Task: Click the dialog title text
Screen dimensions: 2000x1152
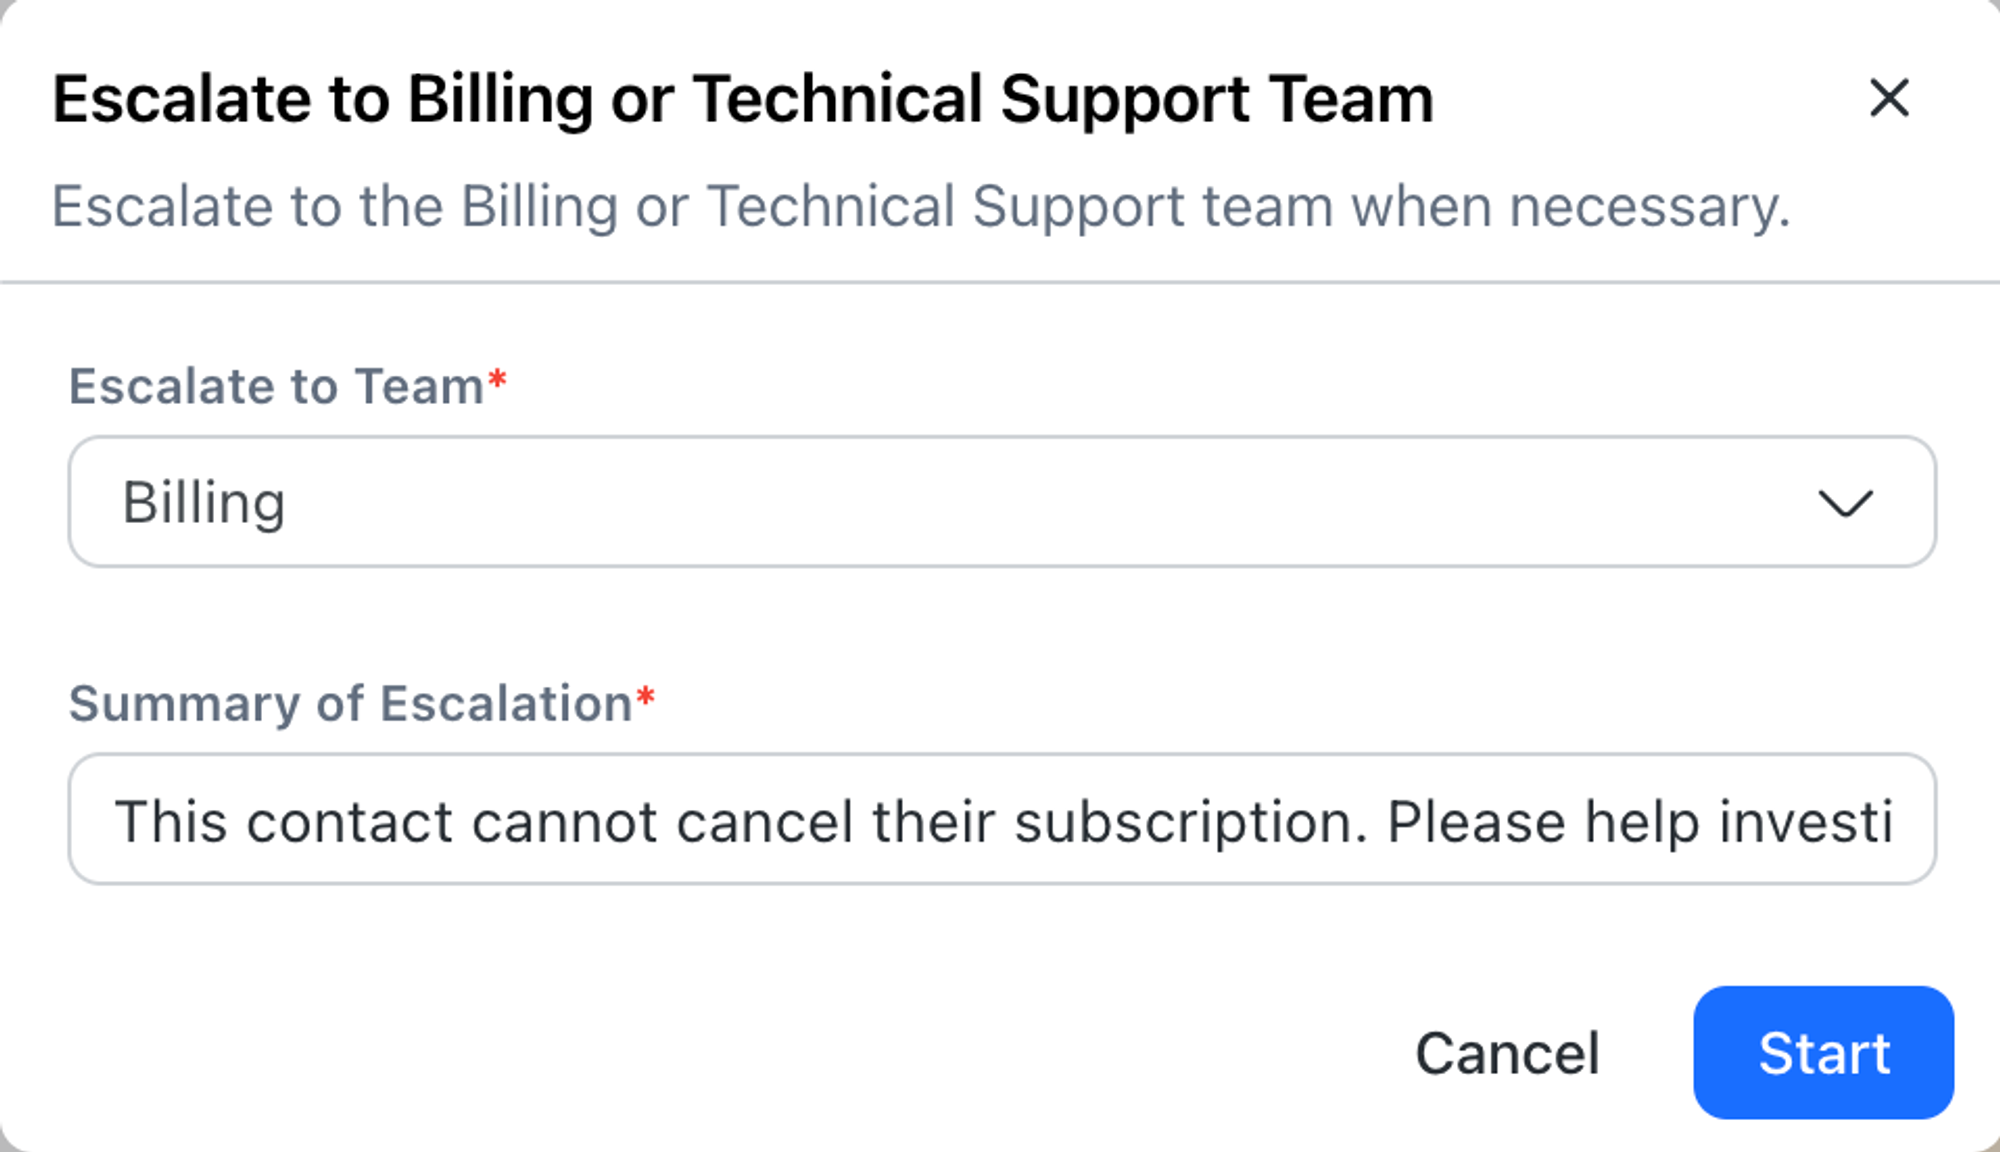Action: (x=742, y=100)
